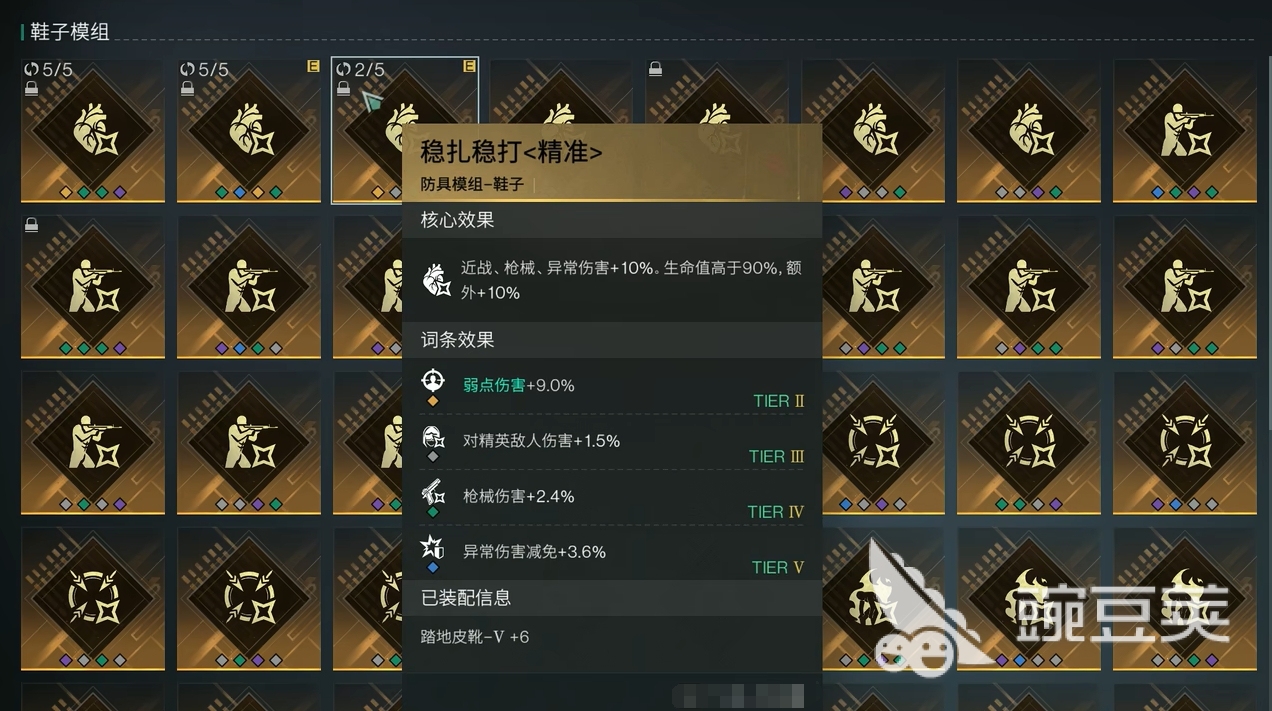
Task: Click the 词条效果 section header
Action: [458, 340]
